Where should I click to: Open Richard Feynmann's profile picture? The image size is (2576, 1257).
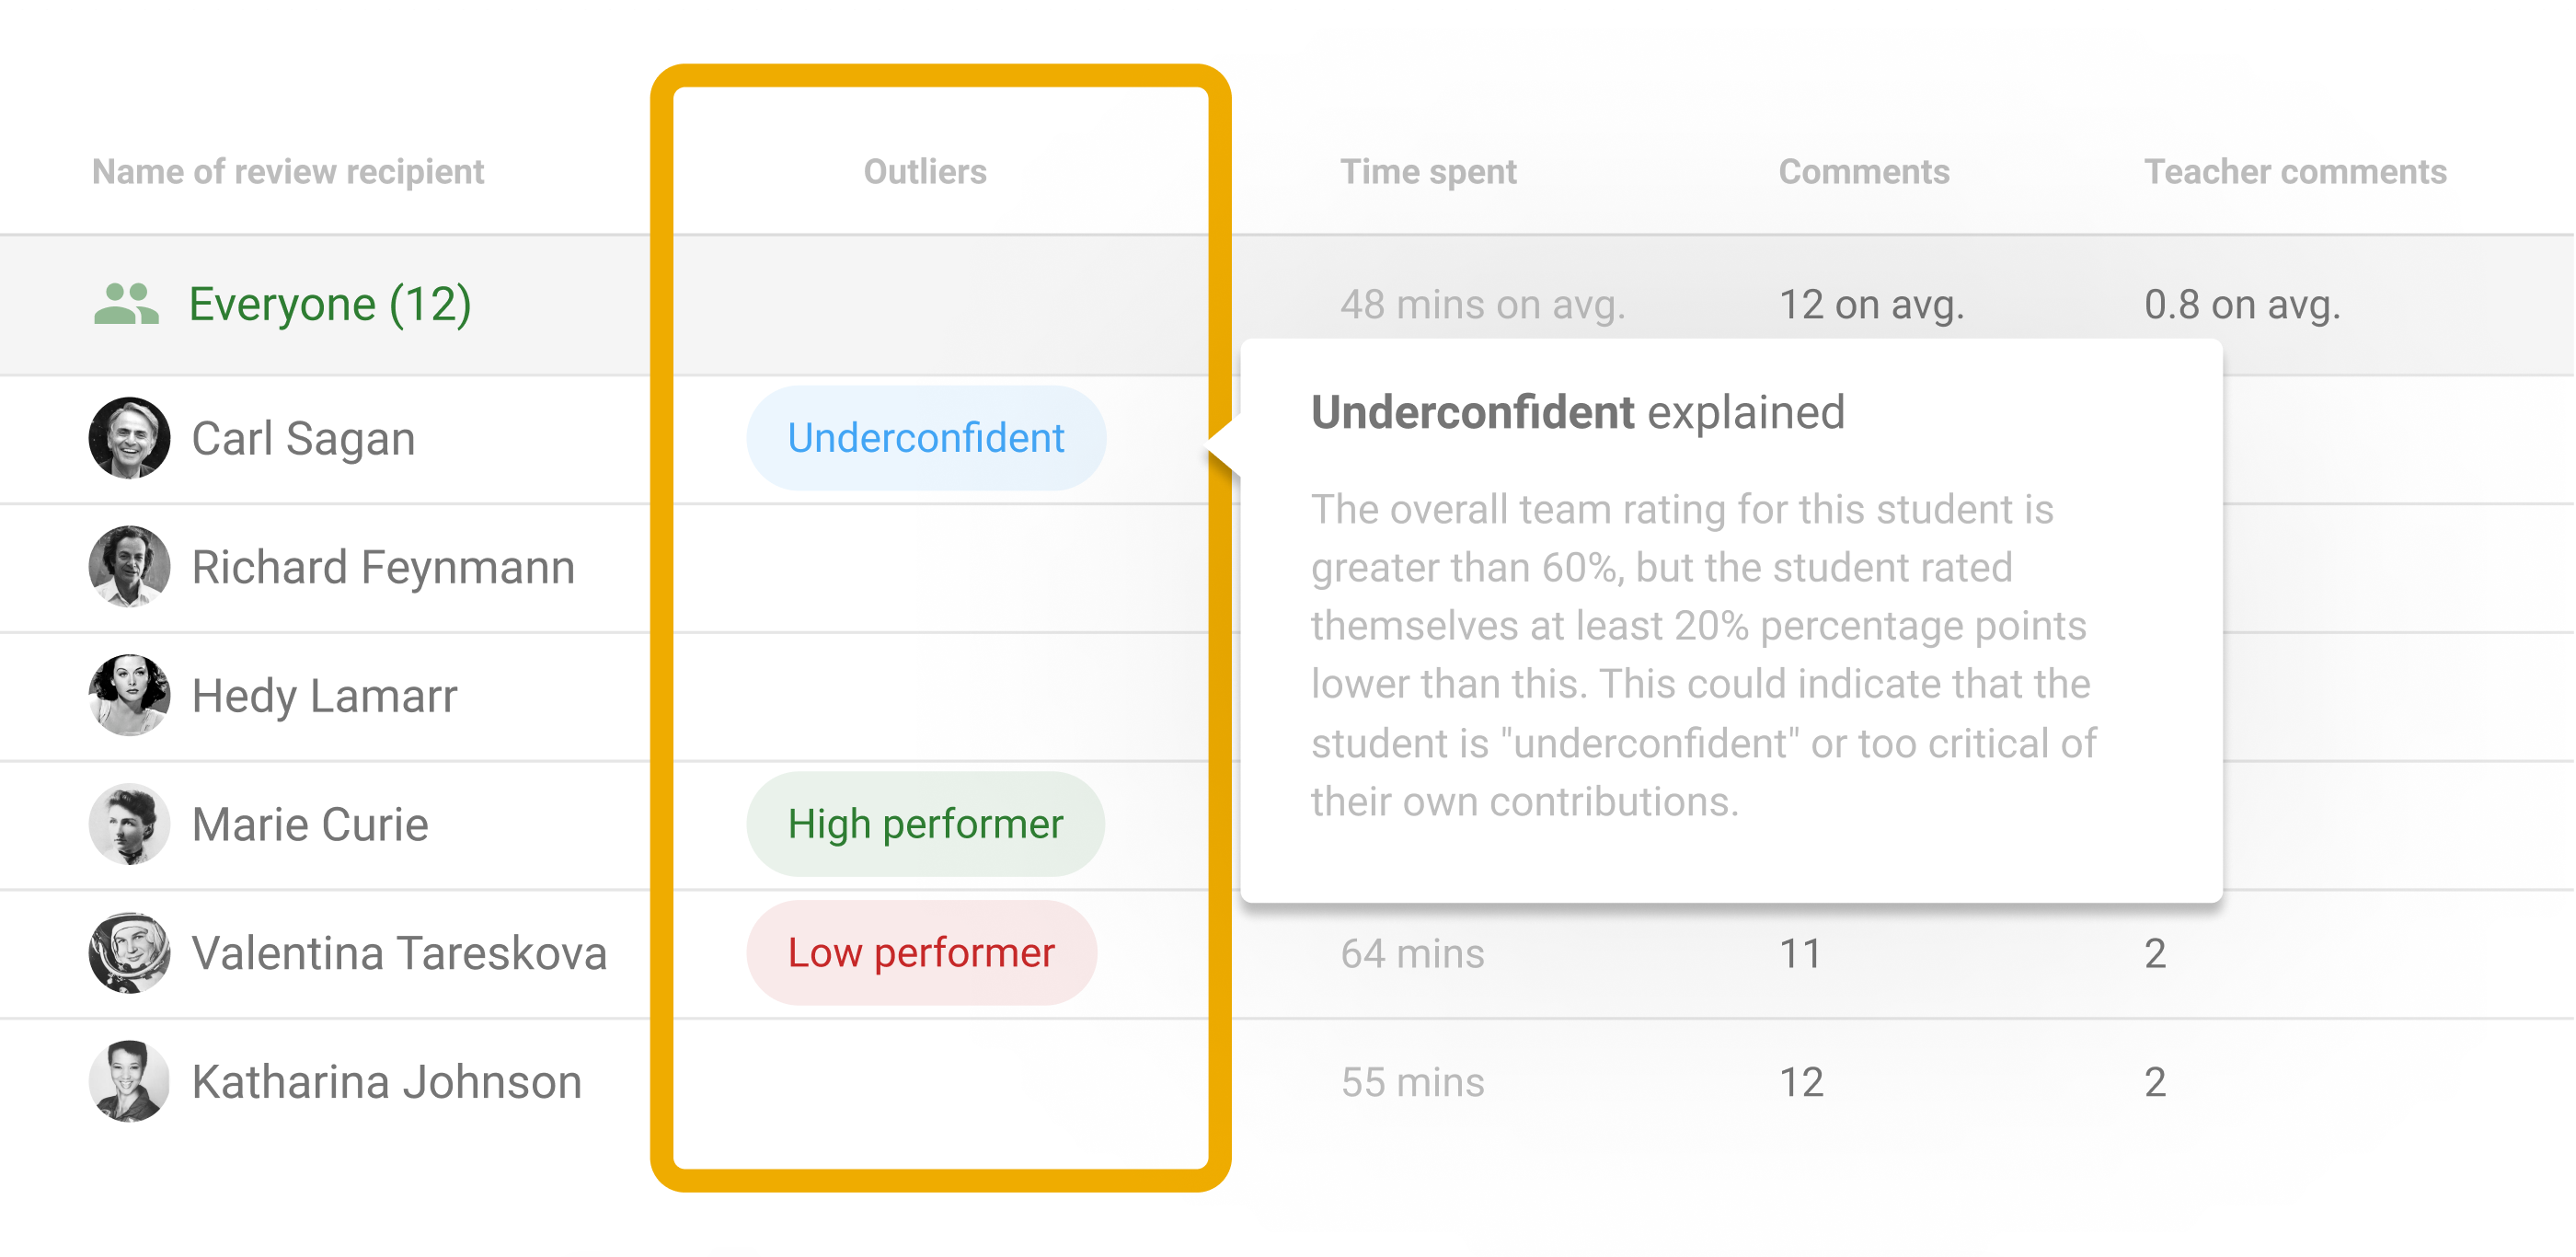point(129,567)
